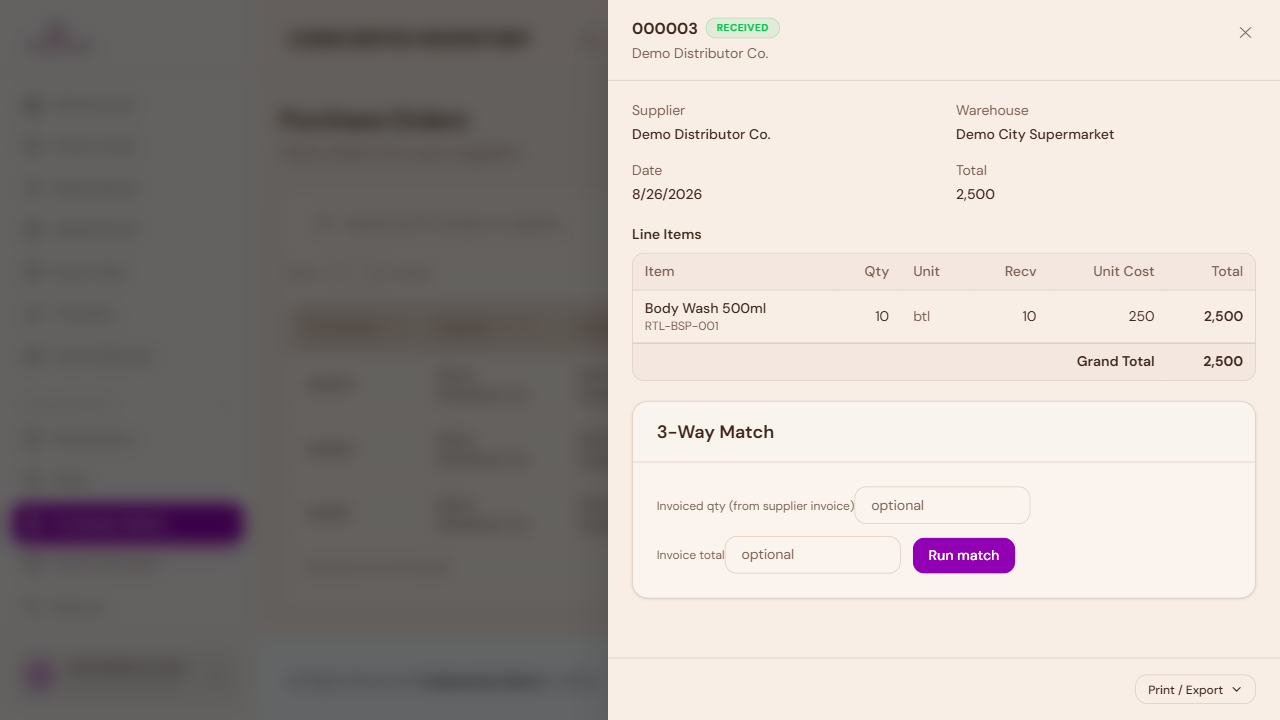Click the Recv column header

[x=1021, y=271]
